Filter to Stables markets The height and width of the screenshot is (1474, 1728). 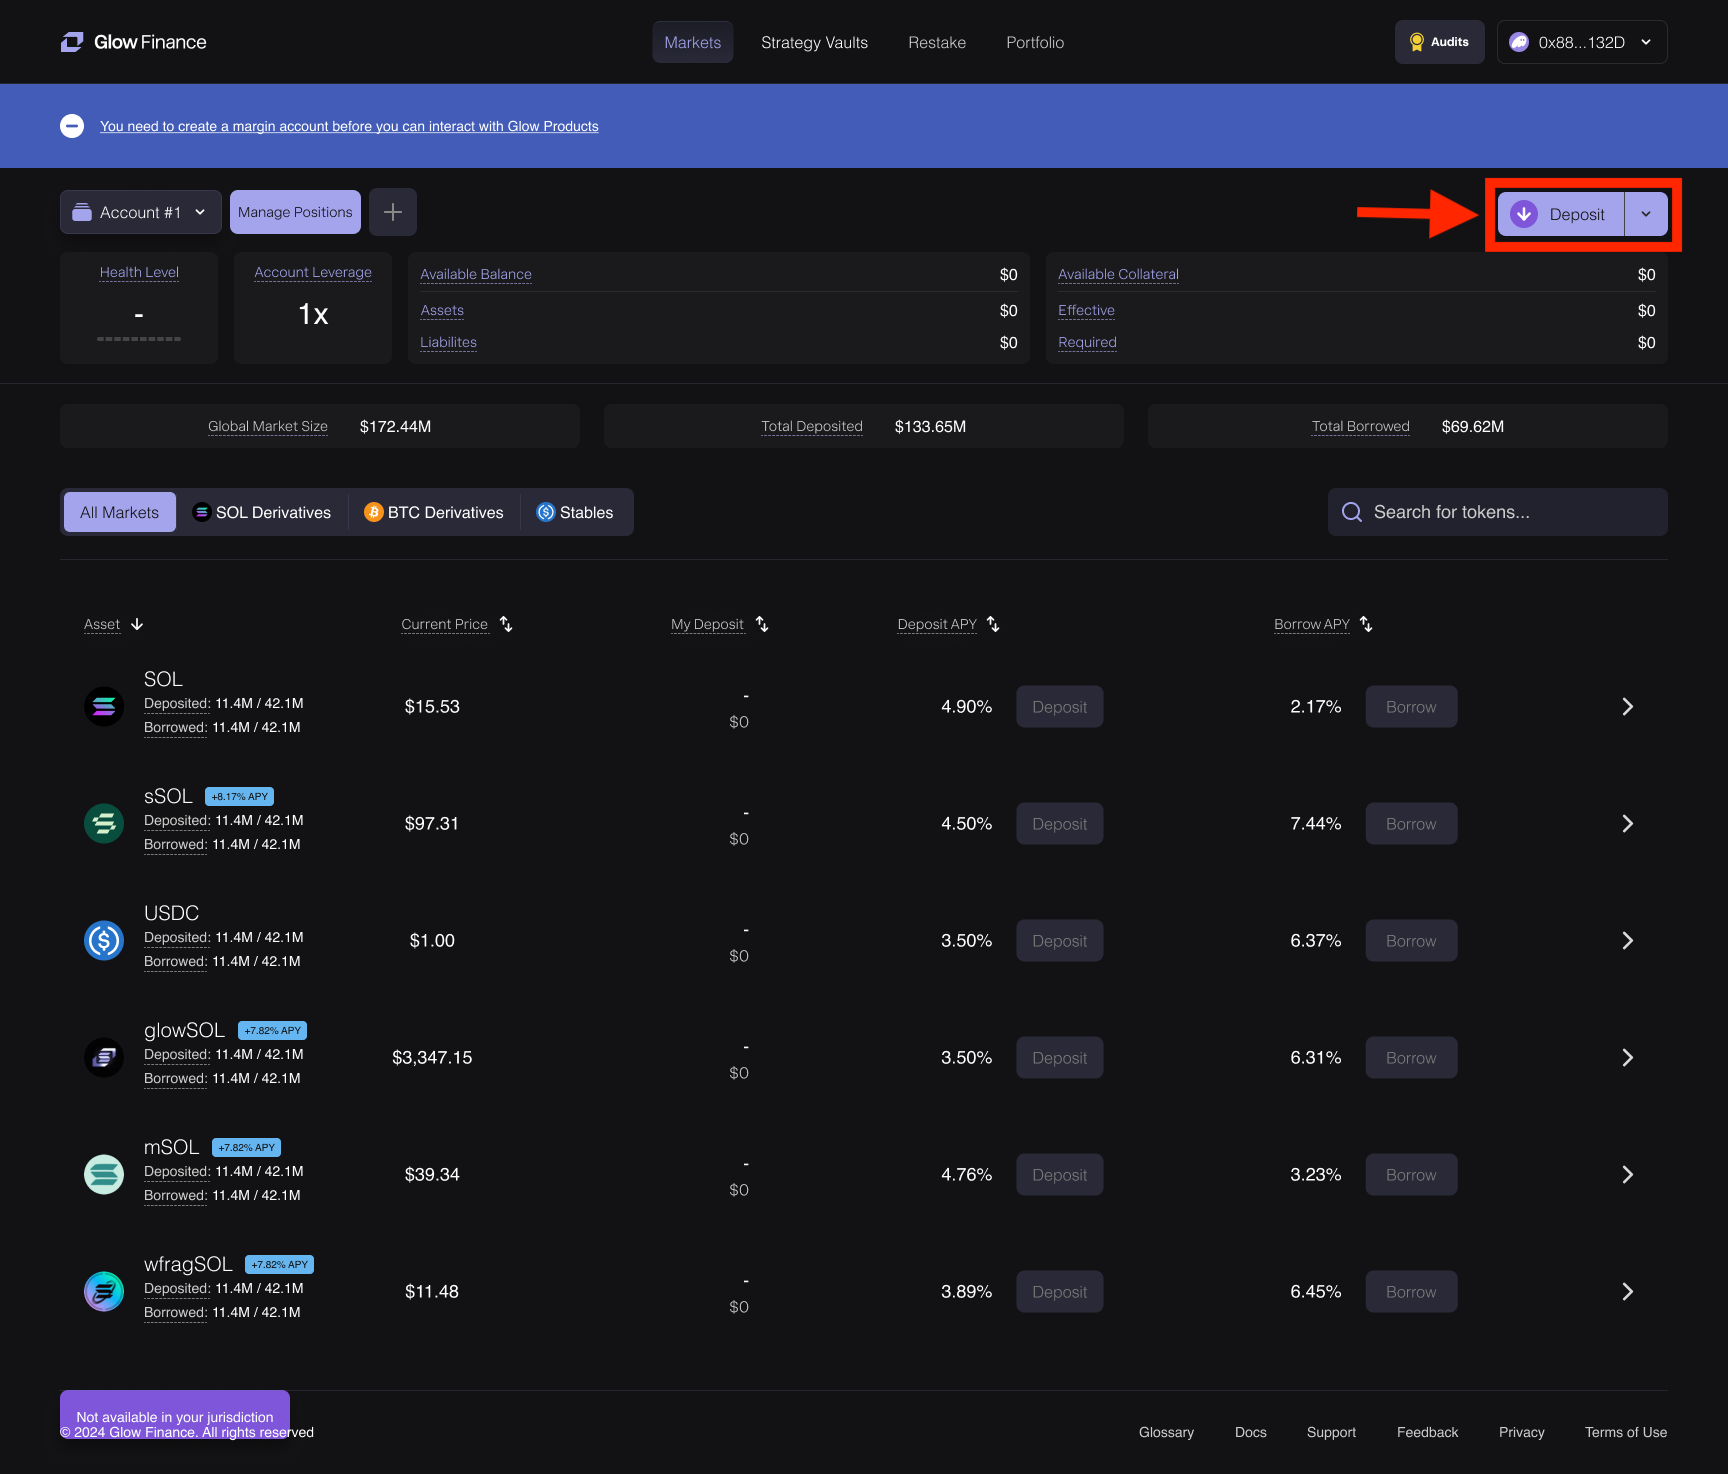575,512
